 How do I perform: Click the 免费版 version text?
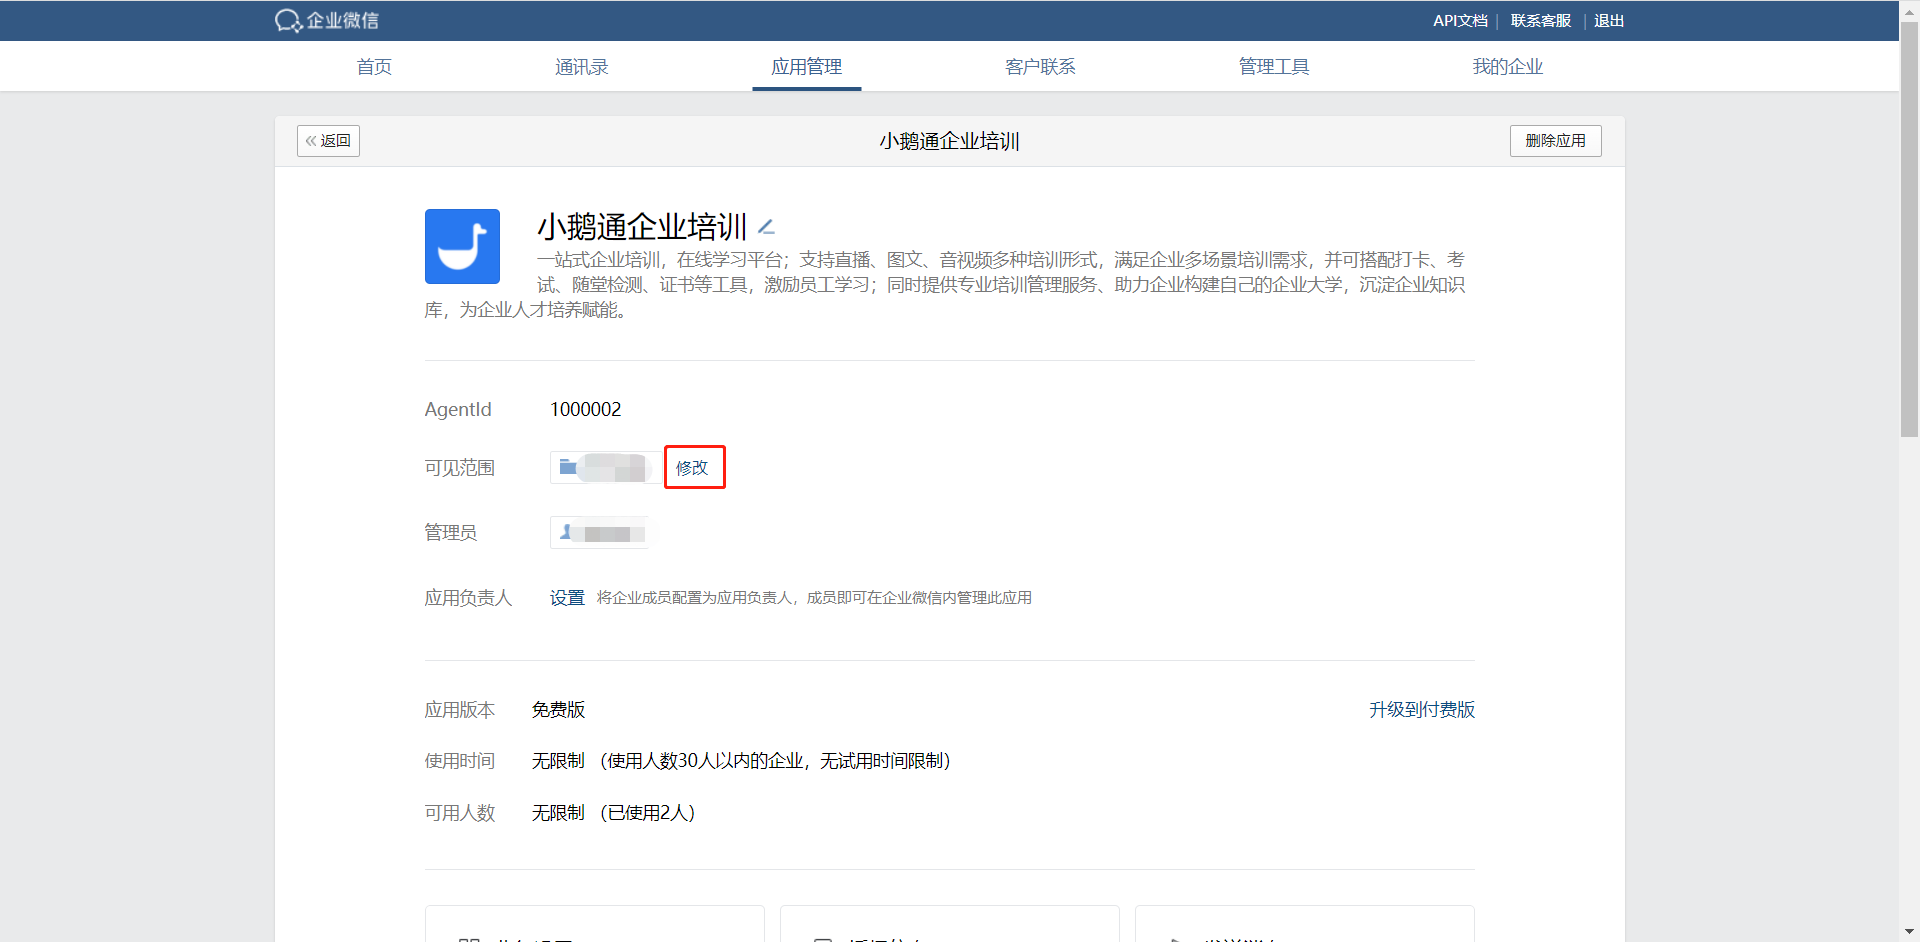click(x=558, y=710)
